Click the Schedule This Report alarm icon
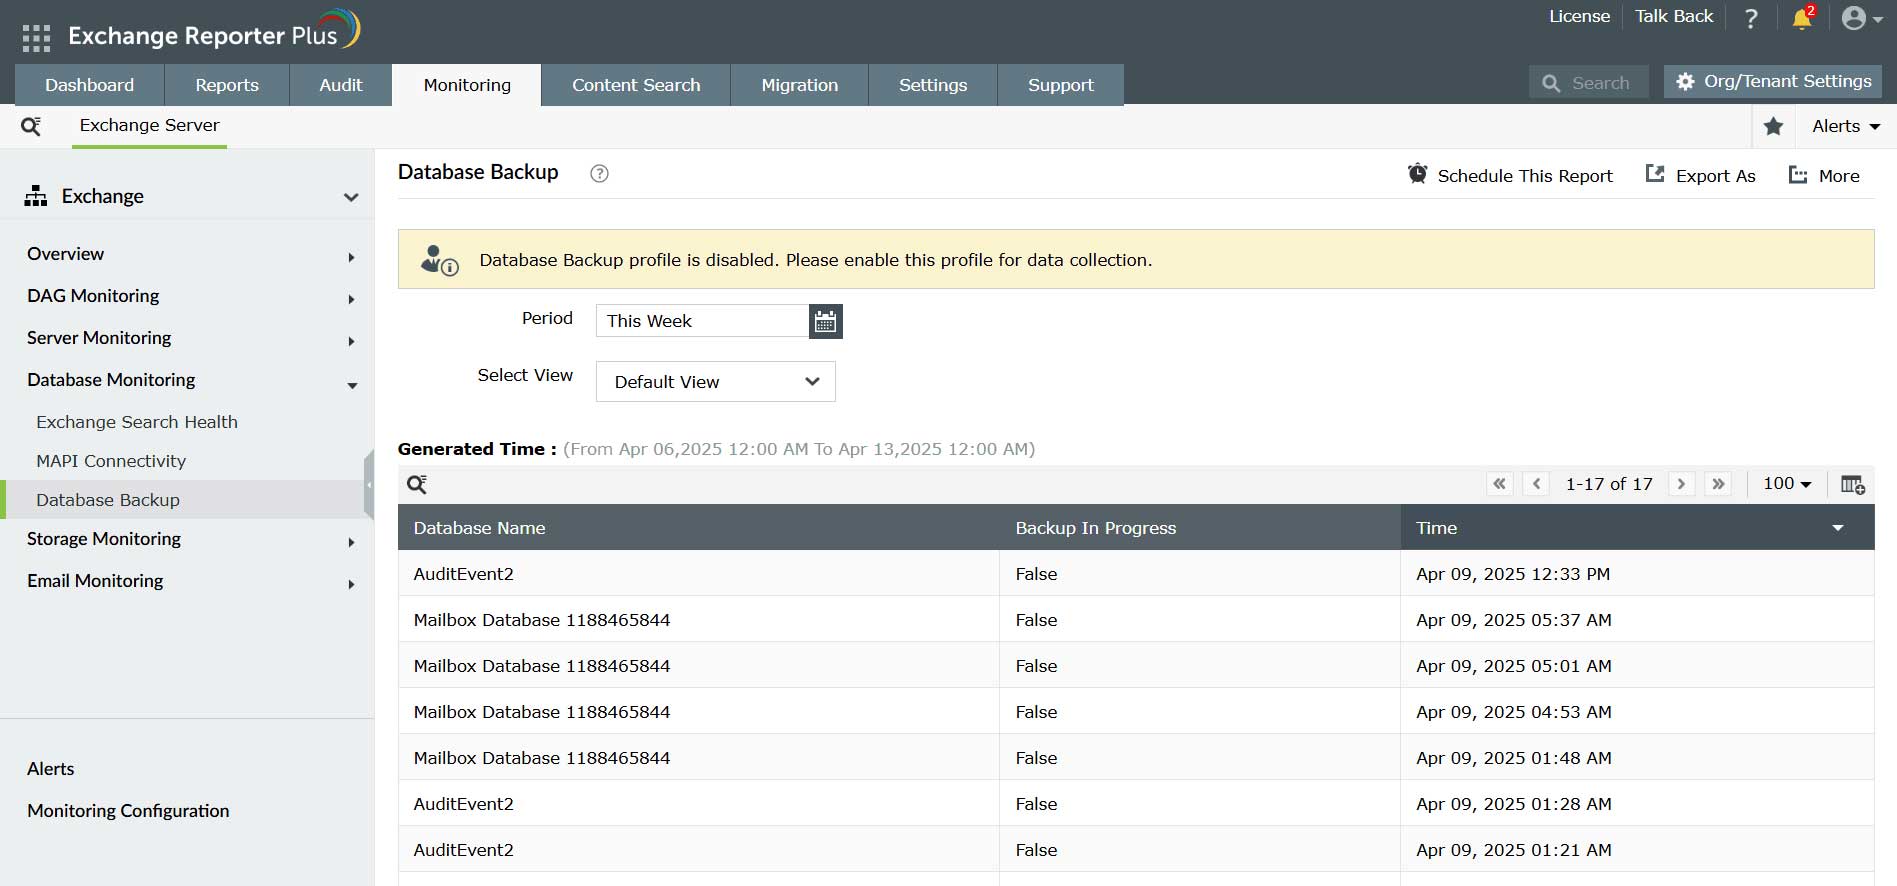1897x886 pixels. 1418,174
